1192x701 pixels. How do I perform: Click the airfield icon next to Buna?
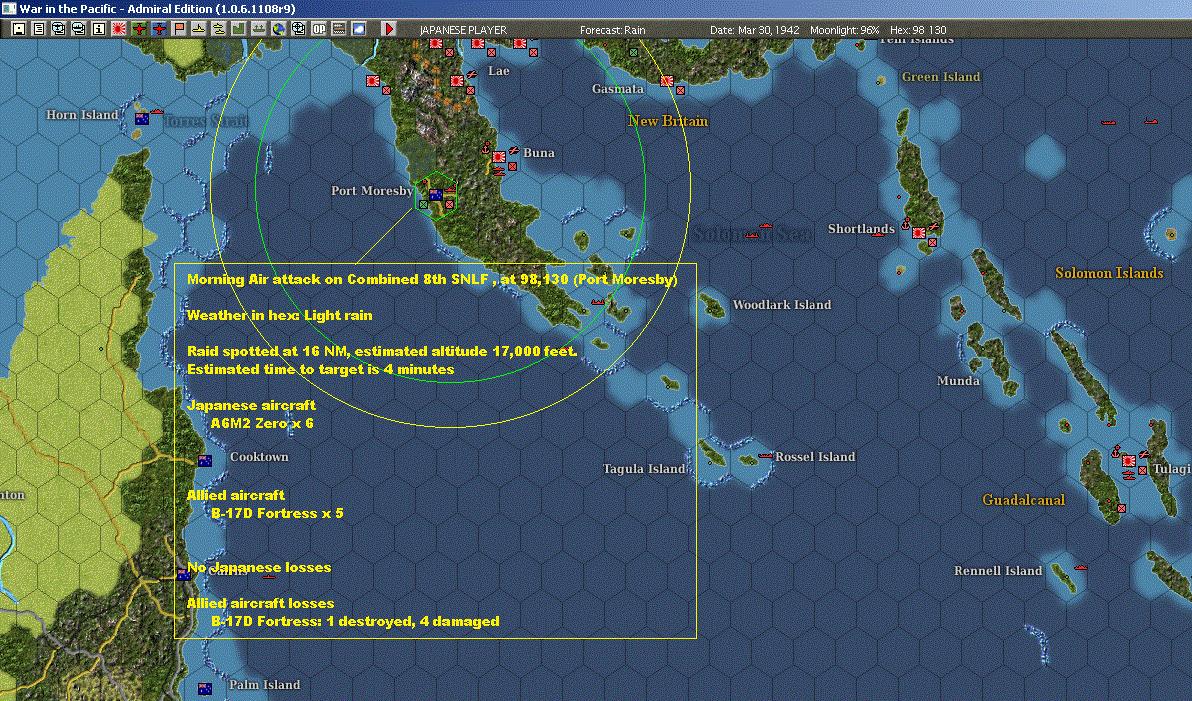coord(513,151)
